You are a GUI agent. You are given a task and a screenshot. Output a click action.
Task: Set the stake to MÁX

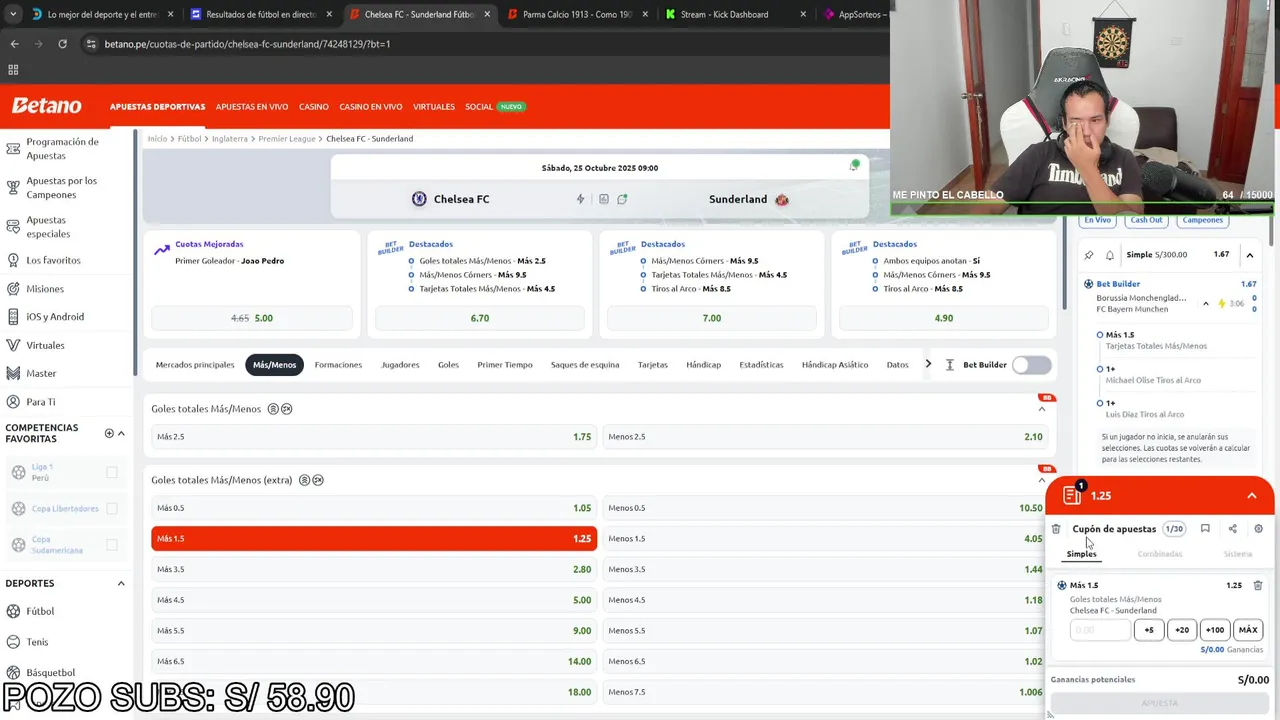1248,630
